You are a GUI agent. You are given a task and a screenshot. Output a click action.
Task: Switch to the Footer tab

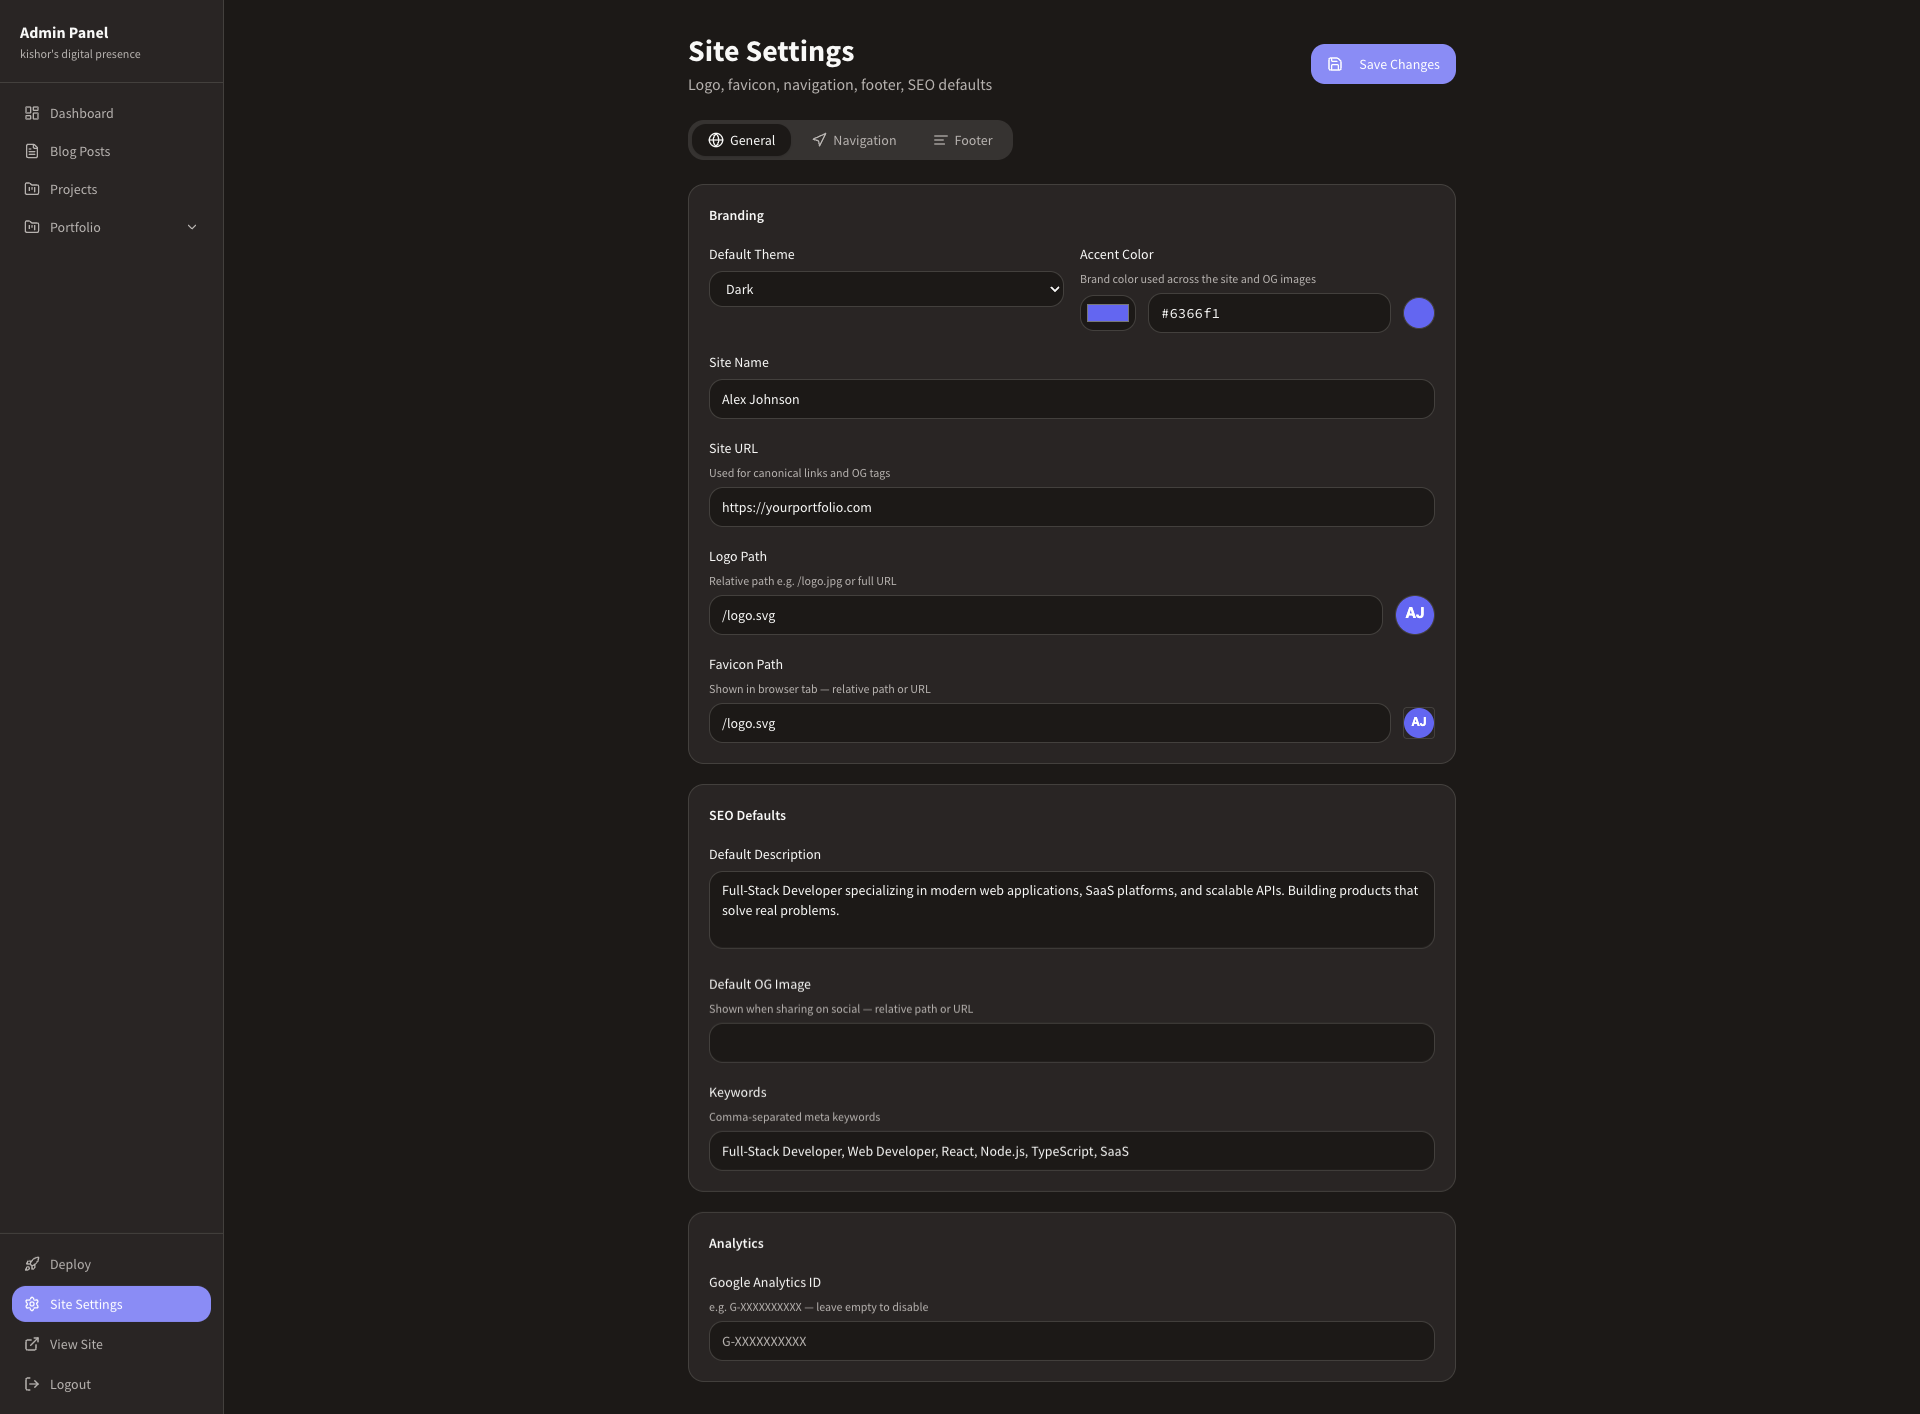click(x=962, y=140)
